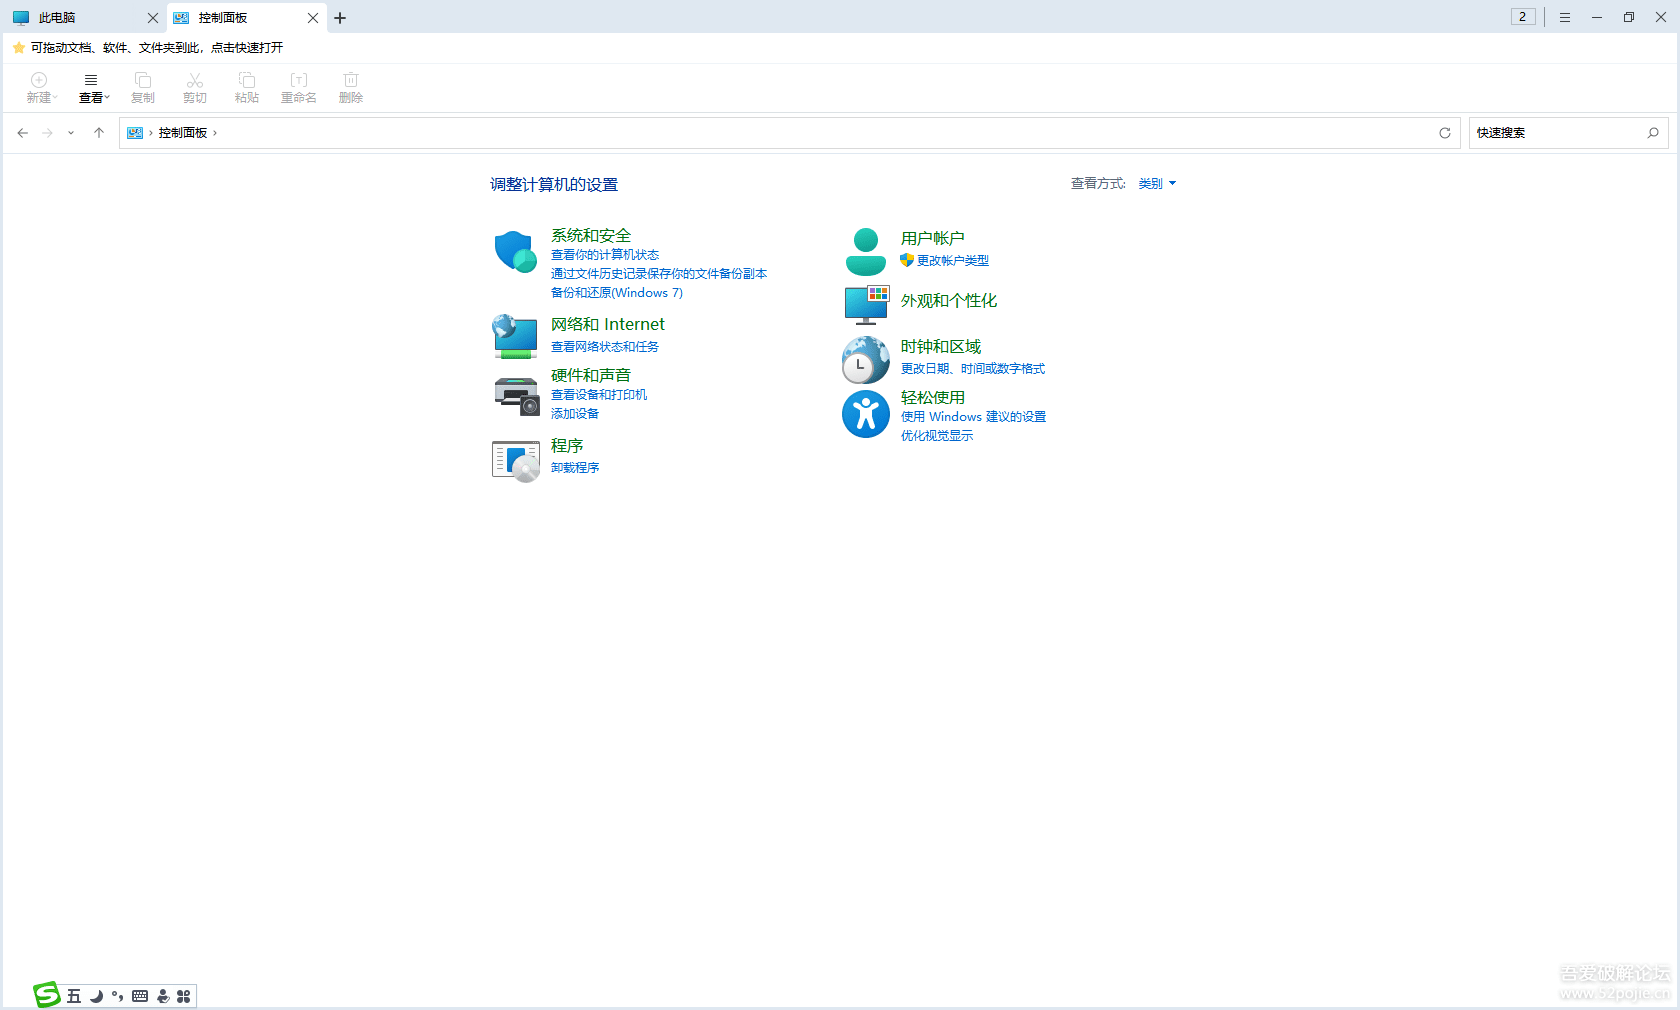Open 使用 Windows 建议的设置 link
This screenshot has width=1680, height=1010.
tap(974, 417)
